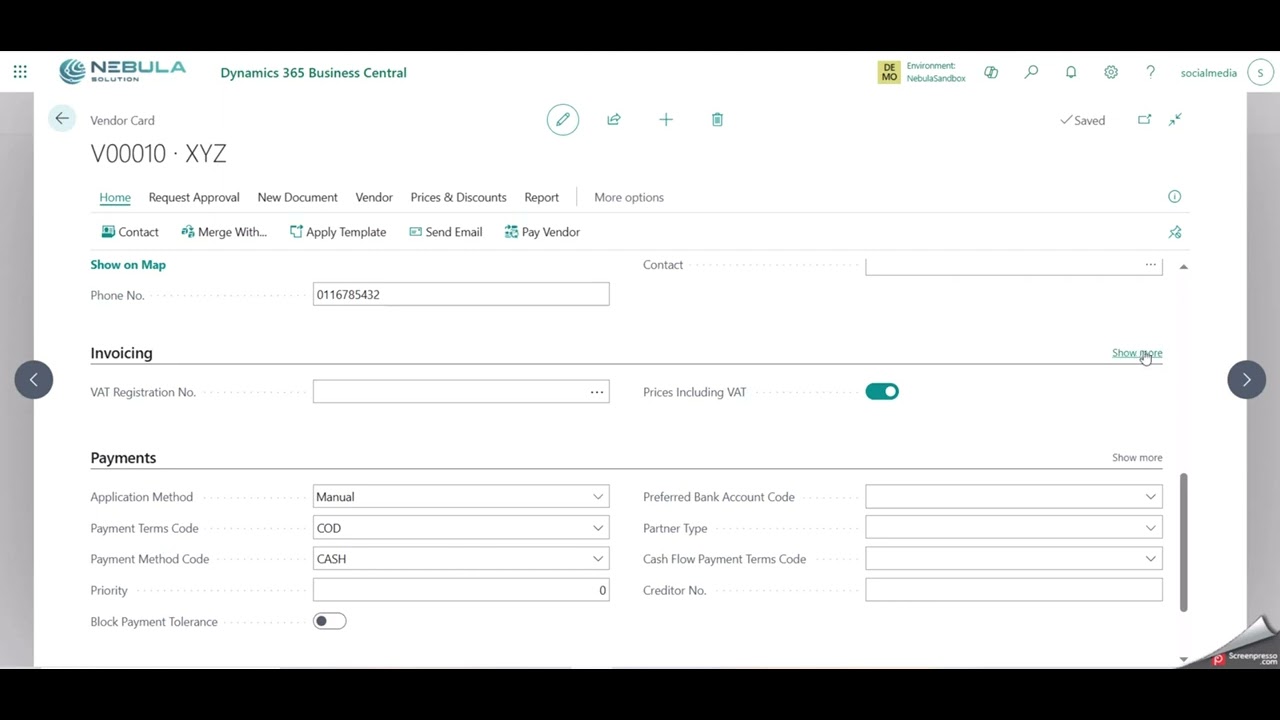Click the pin icon on action bar
The height and width of the screenshot is (720, 1280).
pyautogui.click(x=1175, y=232)
